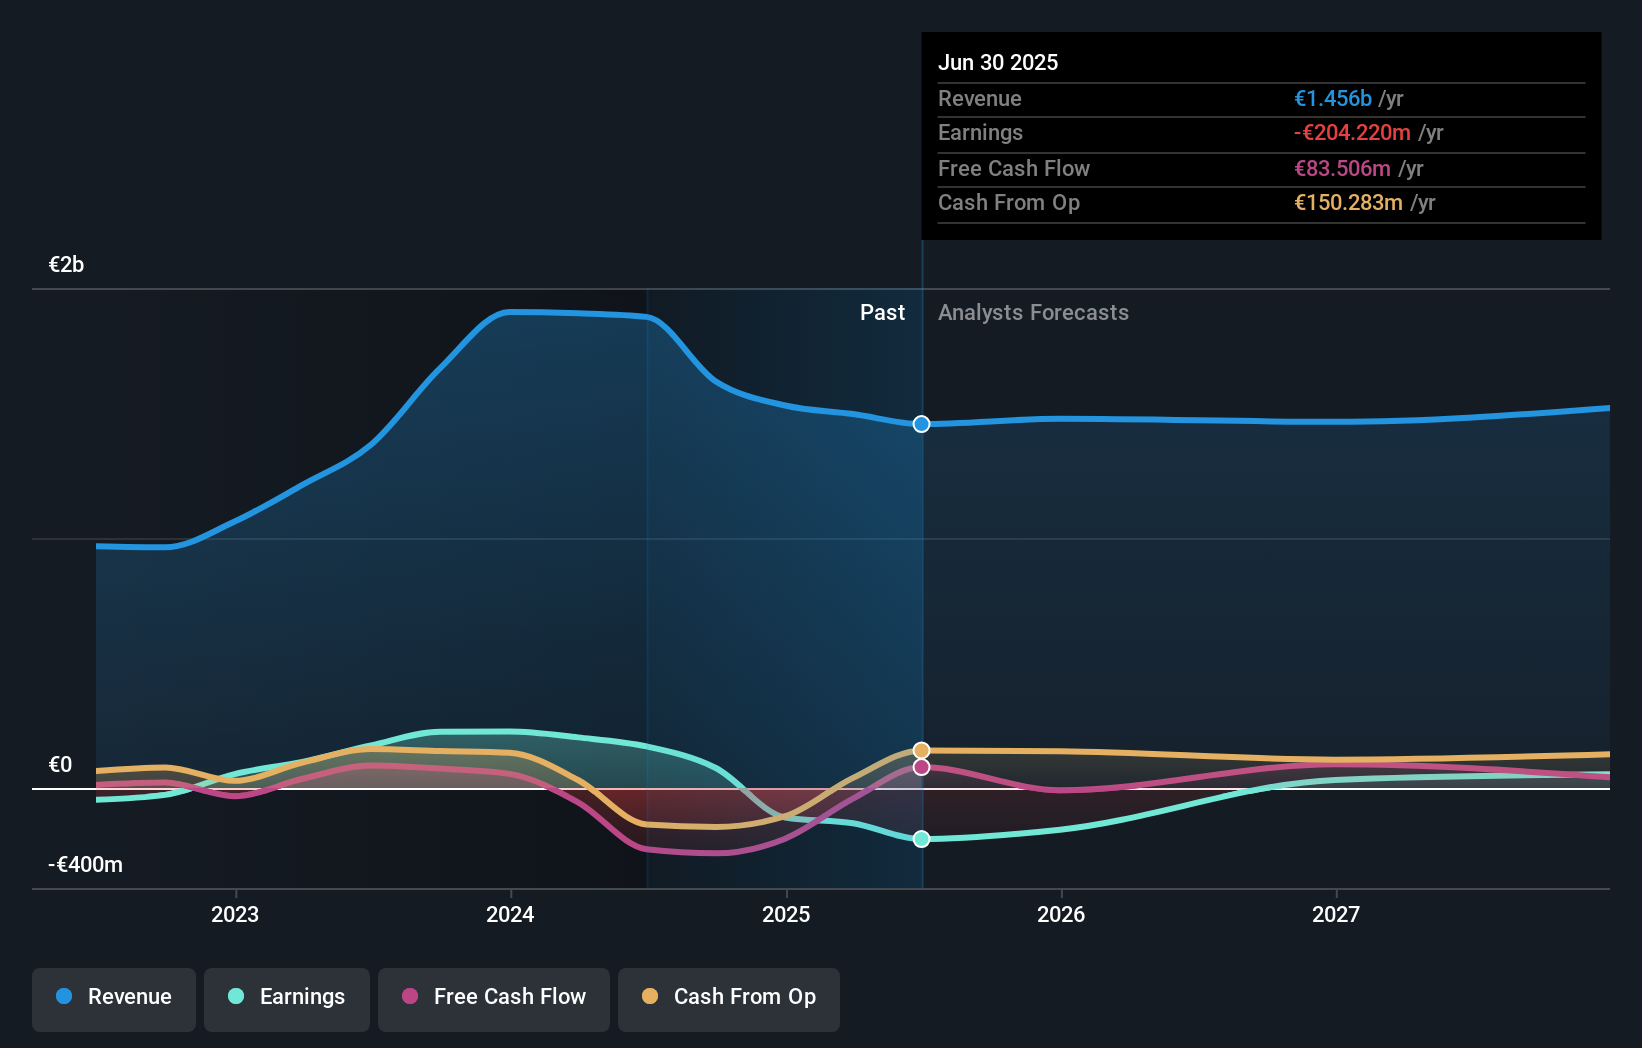Click the pink Free Cash Flow legend dot
Viewport: 1642px width, 1048px height.
pyautogui.click(x=410, y=997)
